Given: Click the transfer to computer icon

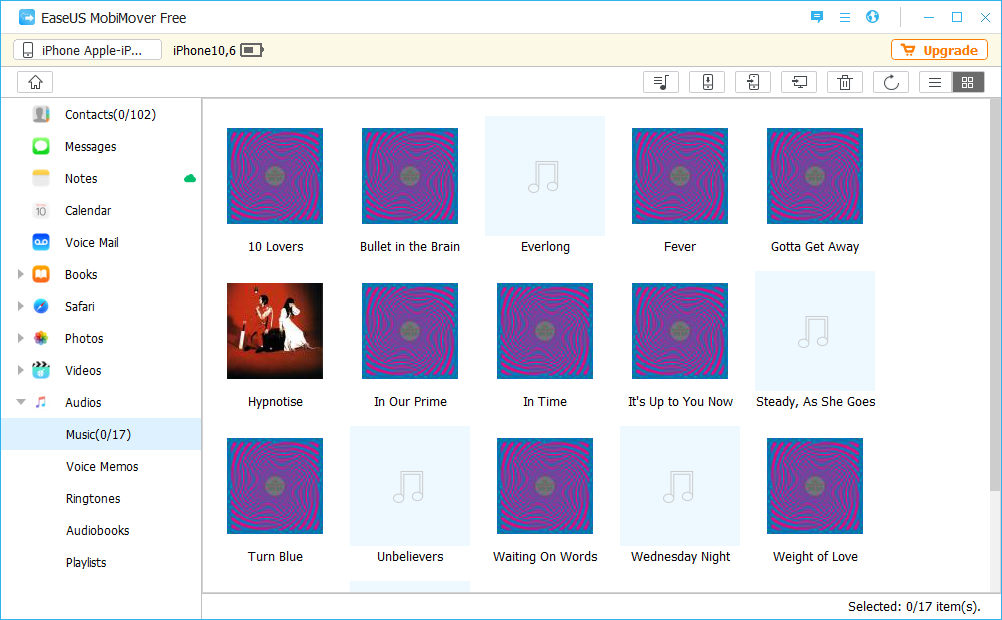Looking at the screenshot, I should point(799,82).
